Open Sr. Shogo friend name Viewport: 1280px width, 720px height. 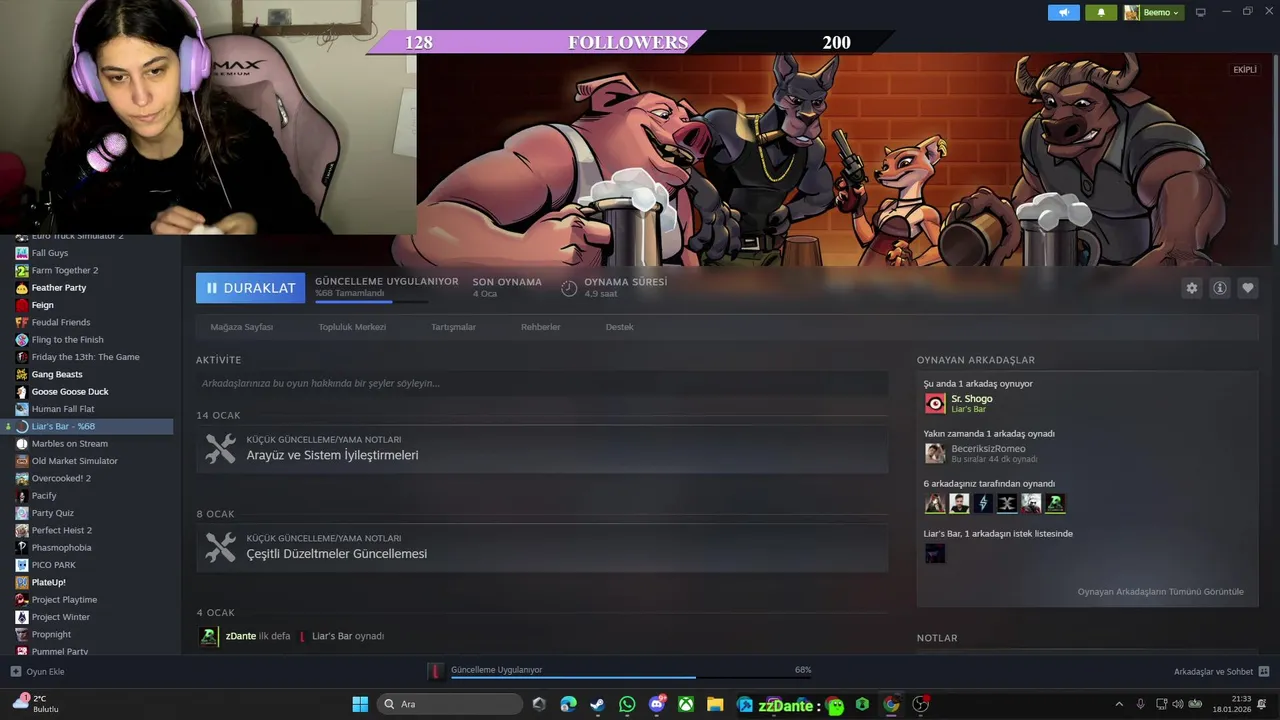point(972,399)
